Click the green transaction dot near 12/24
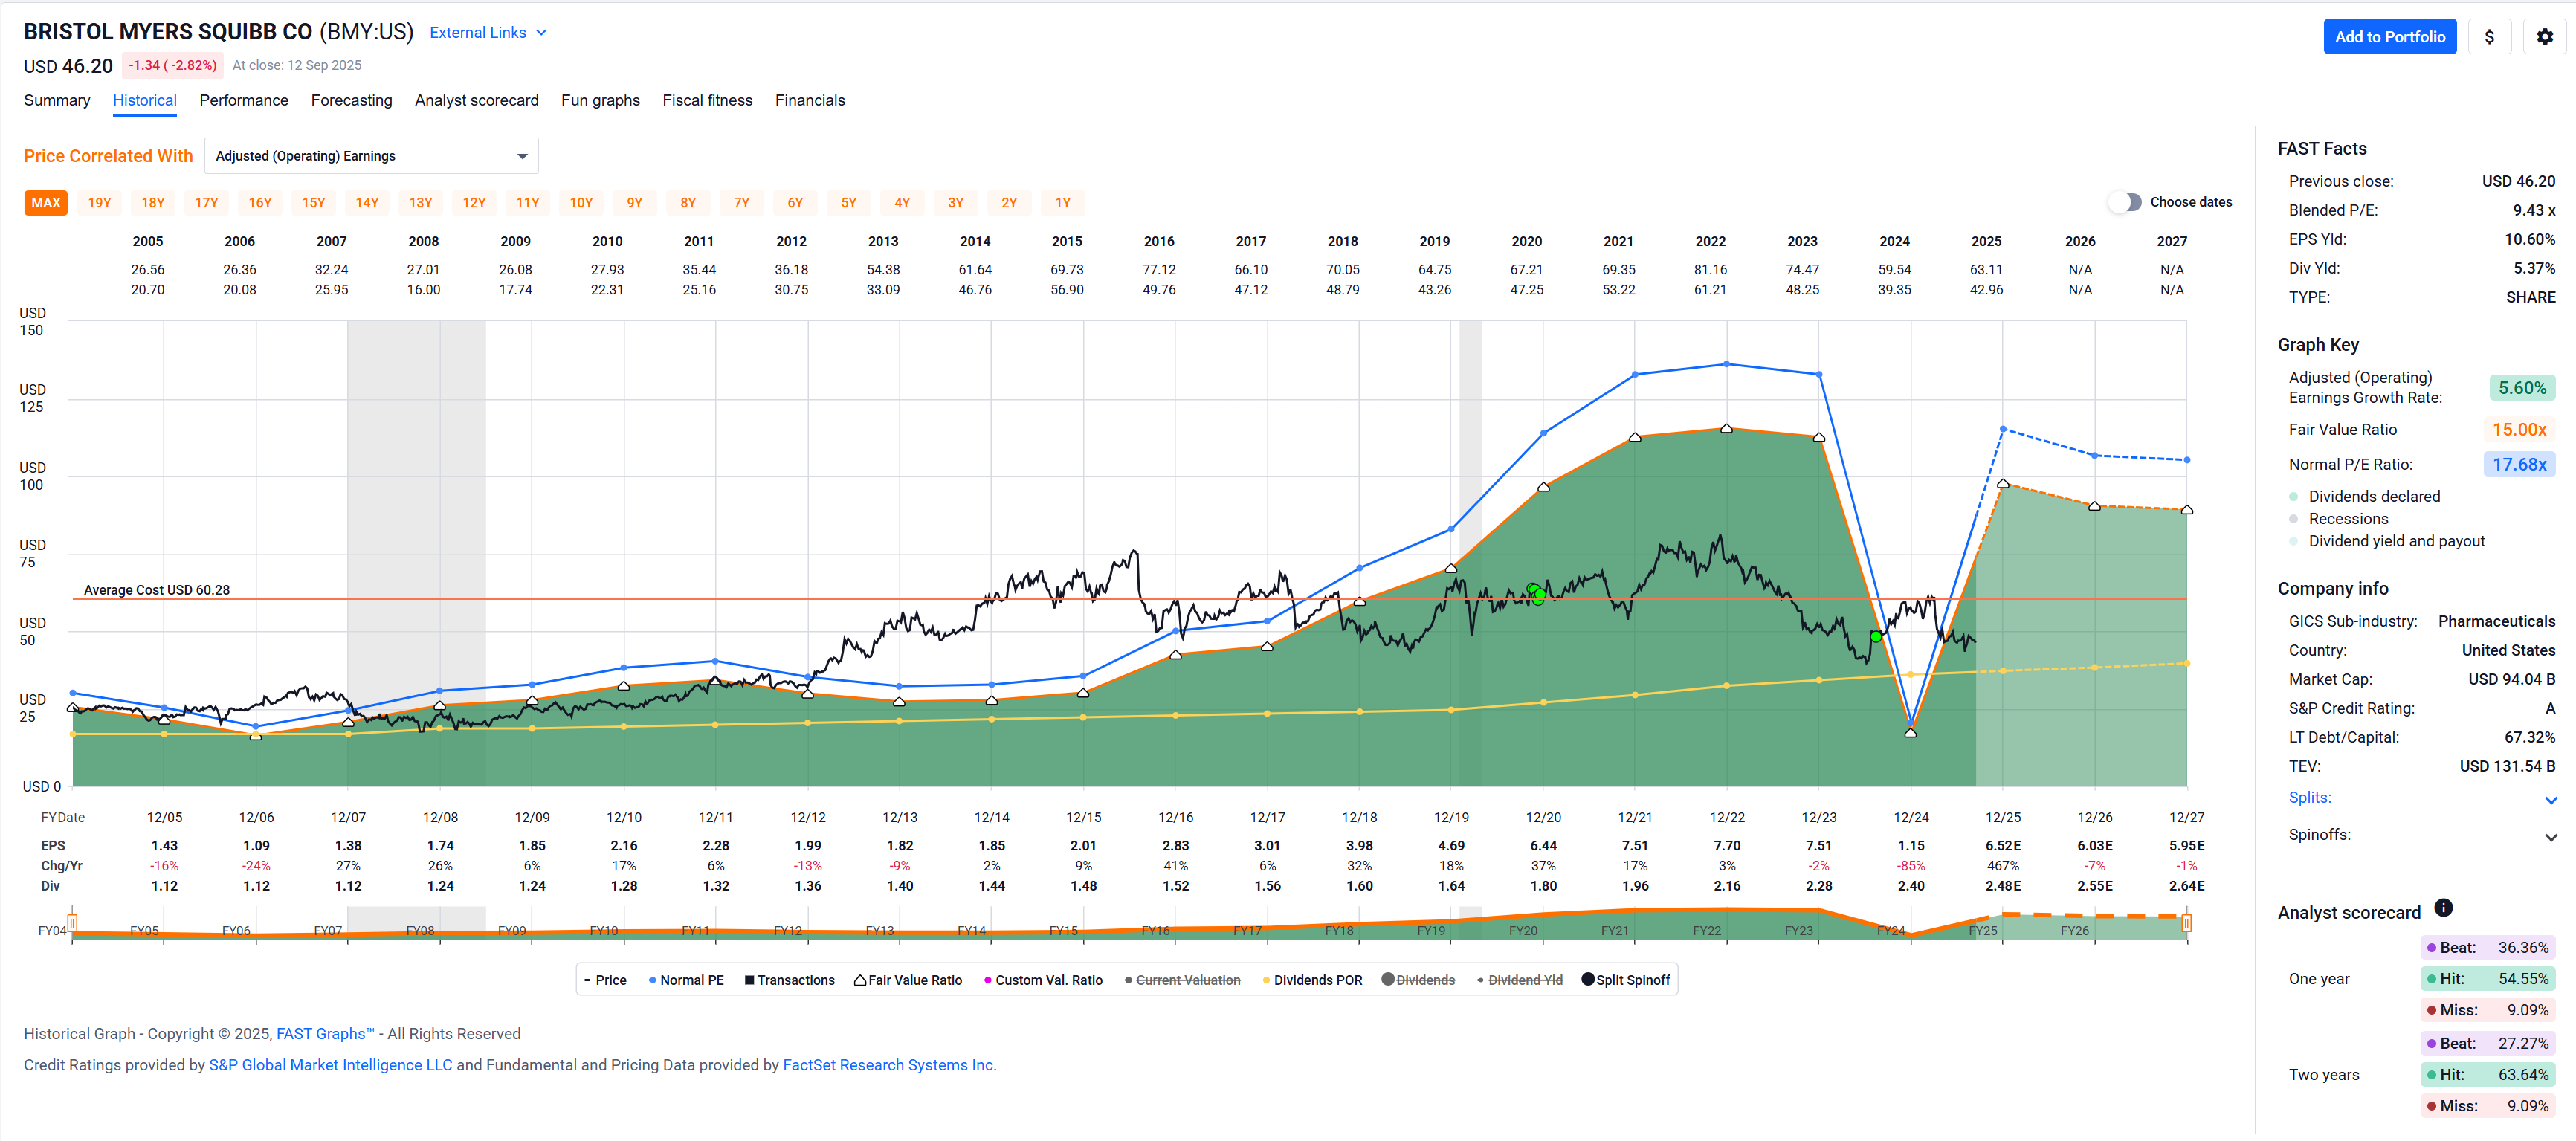 [1876, 636]
